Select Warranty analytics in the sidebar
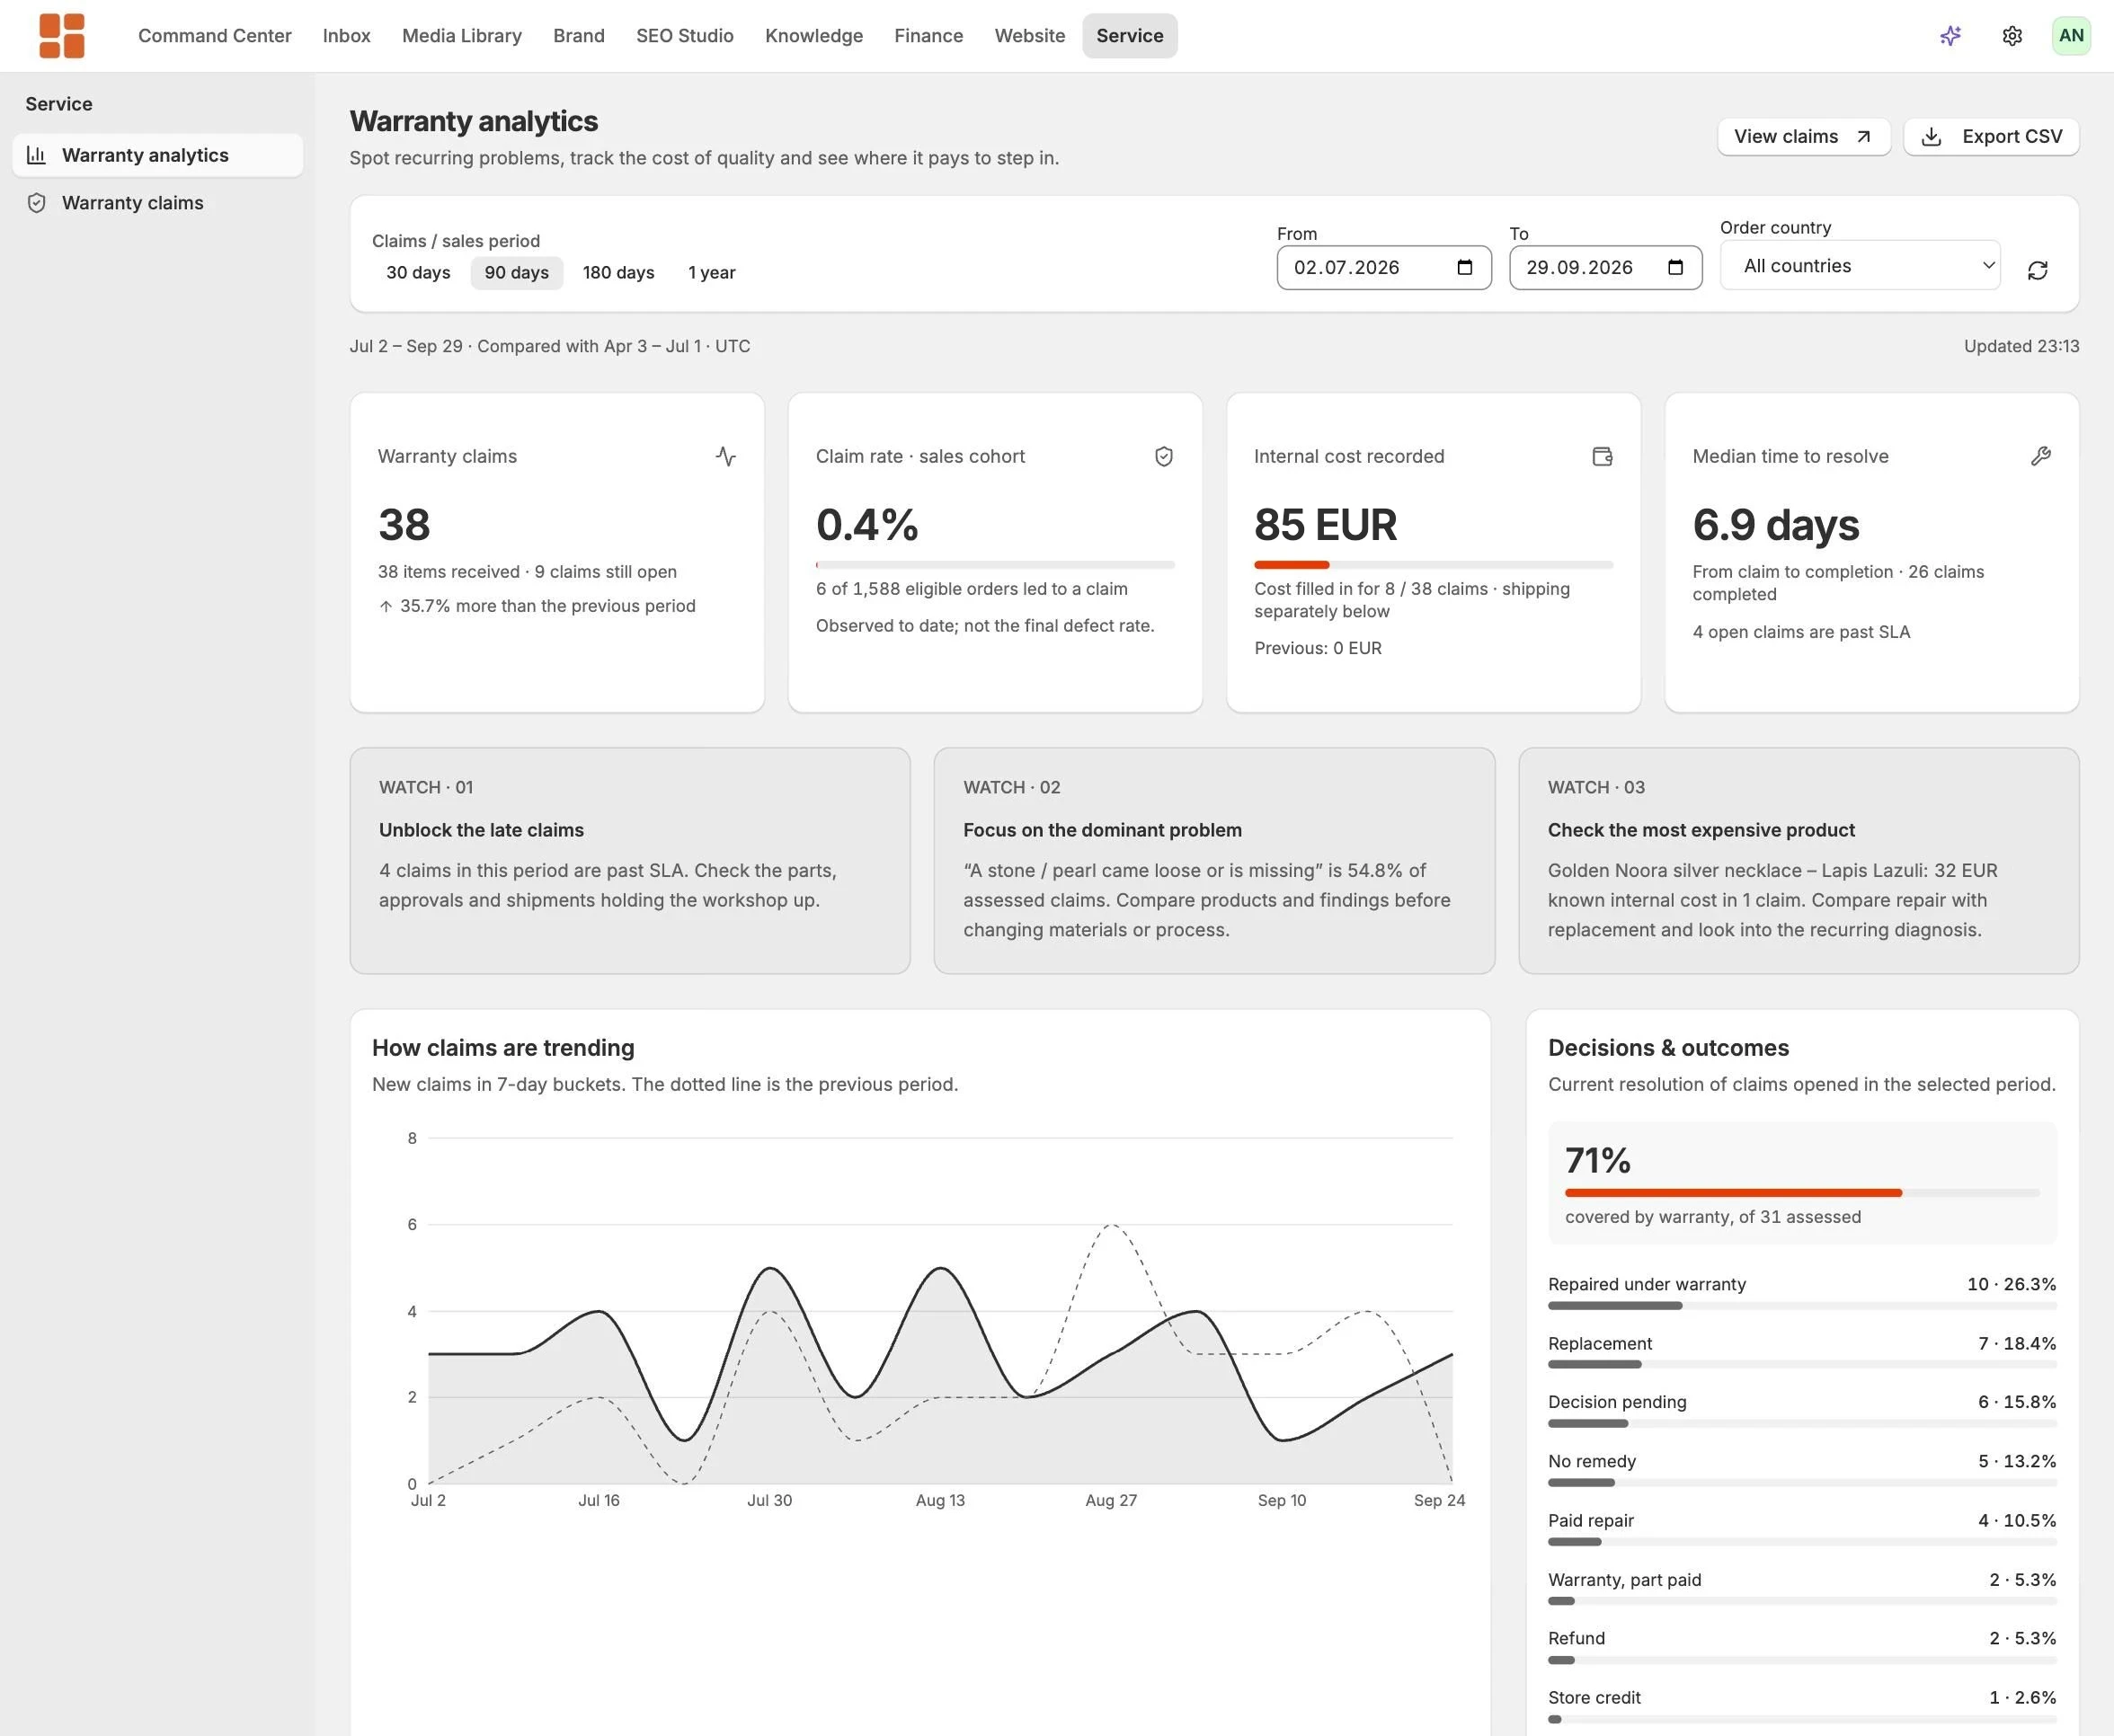Screen dimensions: 2114x1736 pyautogui.click(x=158, y=155)
